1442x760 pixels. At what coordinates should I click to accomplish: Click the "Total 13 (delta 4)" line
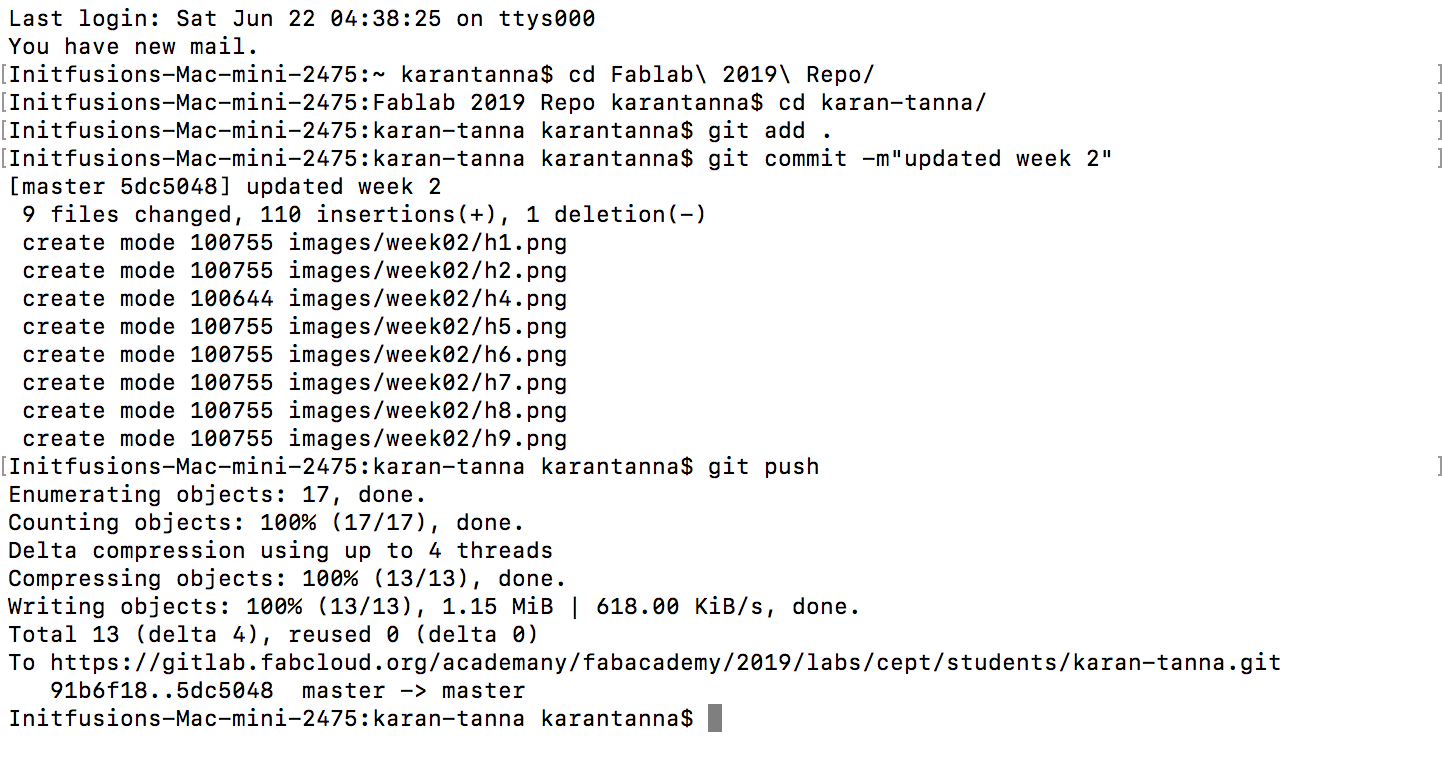click(x=273, y=634)
